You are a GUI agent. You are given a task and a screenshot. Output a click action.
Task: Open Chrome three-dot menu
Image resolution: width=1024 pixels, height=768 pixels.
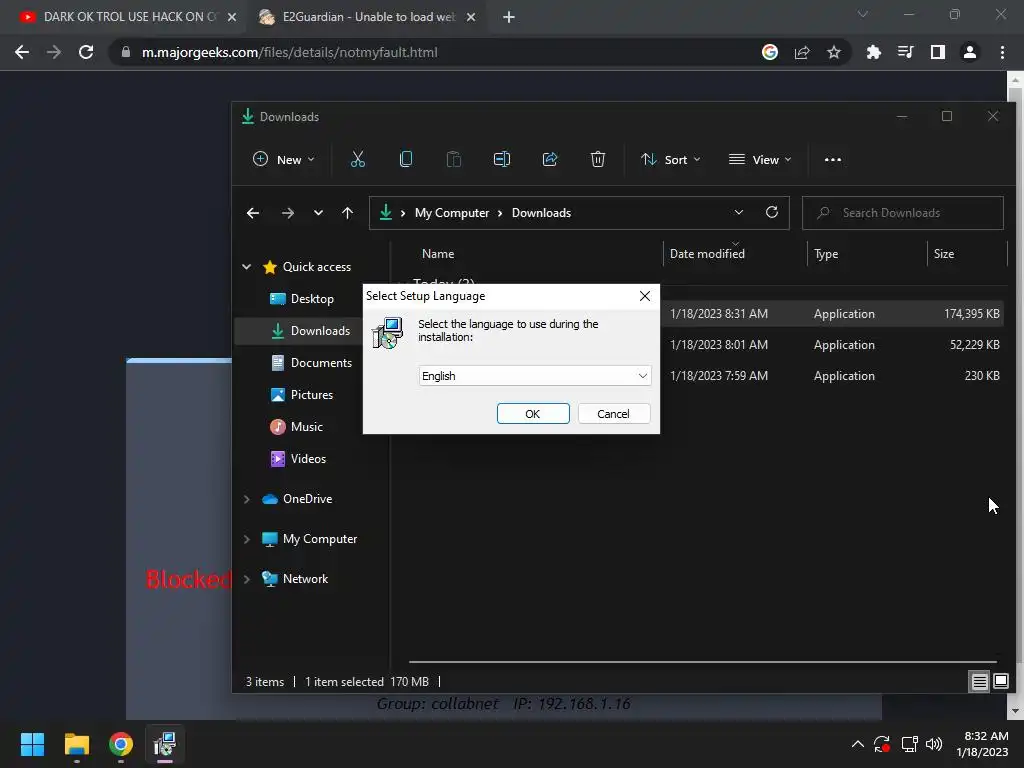(1002, 52)
